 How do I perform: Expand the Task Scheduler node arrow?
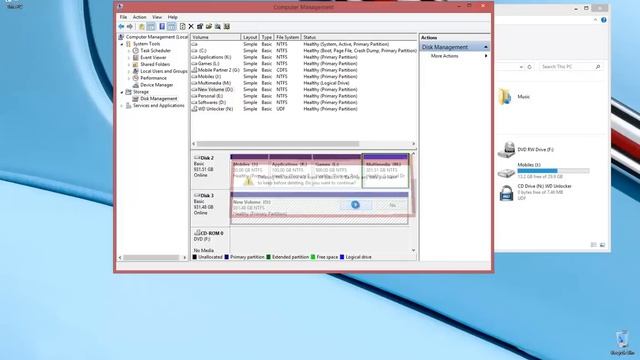(129, 51)
